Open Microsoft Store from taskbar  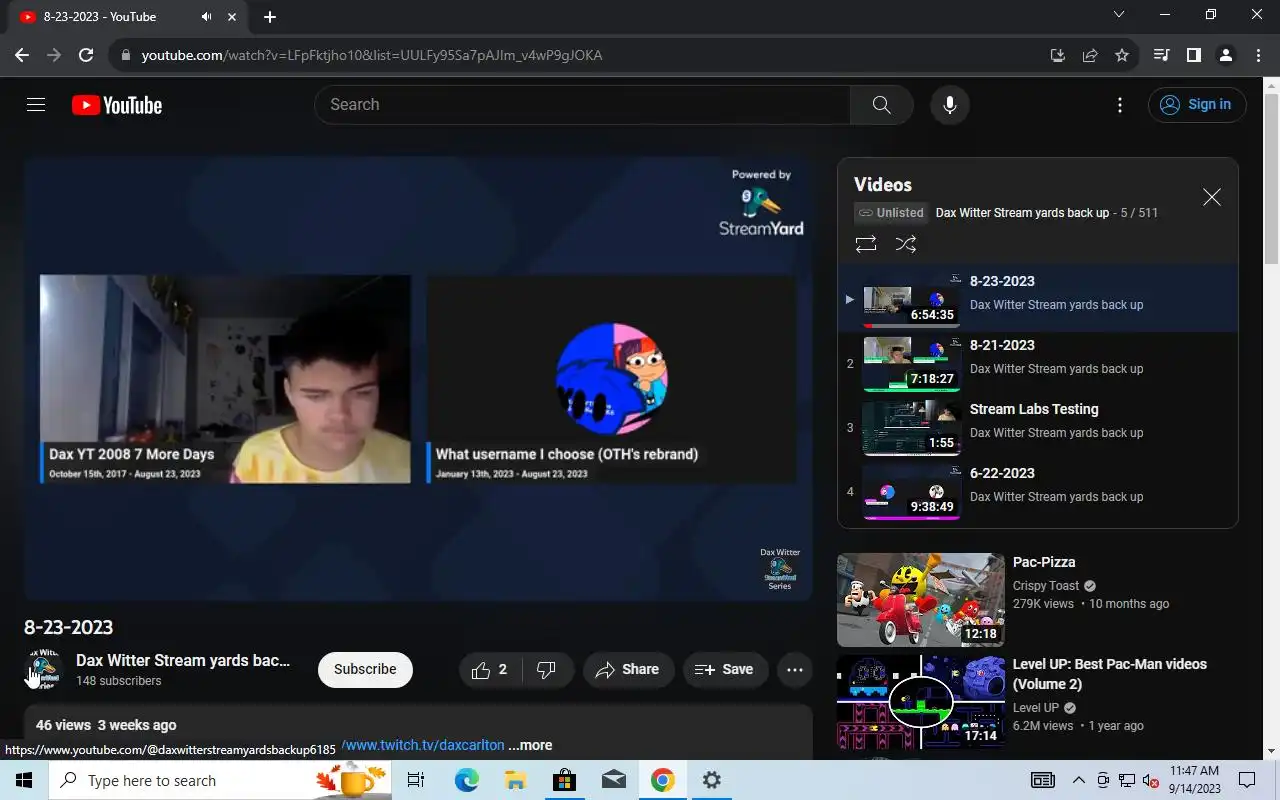(564, 780)
